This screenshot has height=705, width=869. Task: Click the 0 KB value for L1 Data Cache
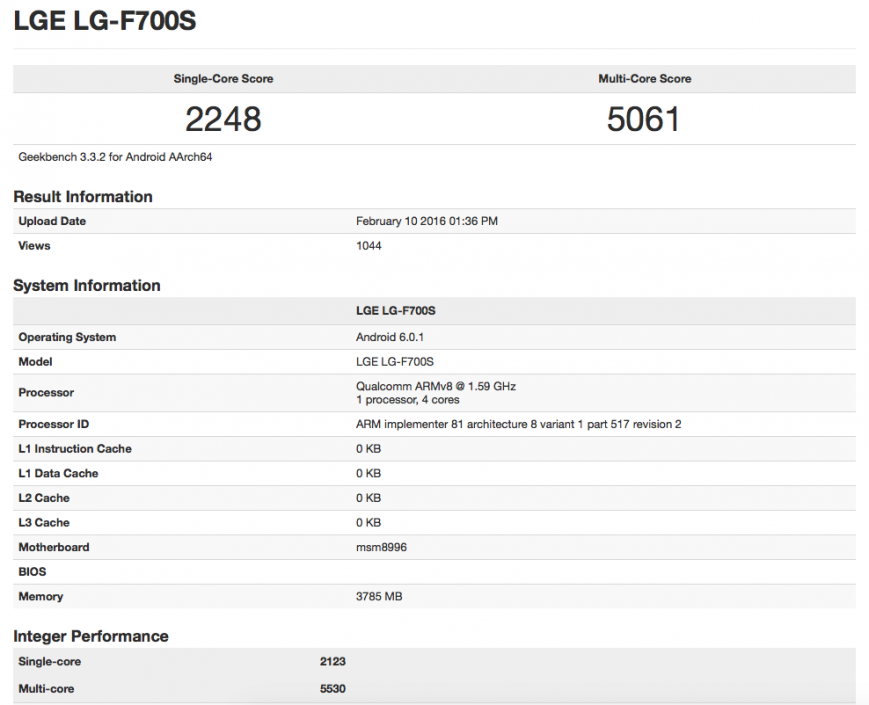coord(368,473)
